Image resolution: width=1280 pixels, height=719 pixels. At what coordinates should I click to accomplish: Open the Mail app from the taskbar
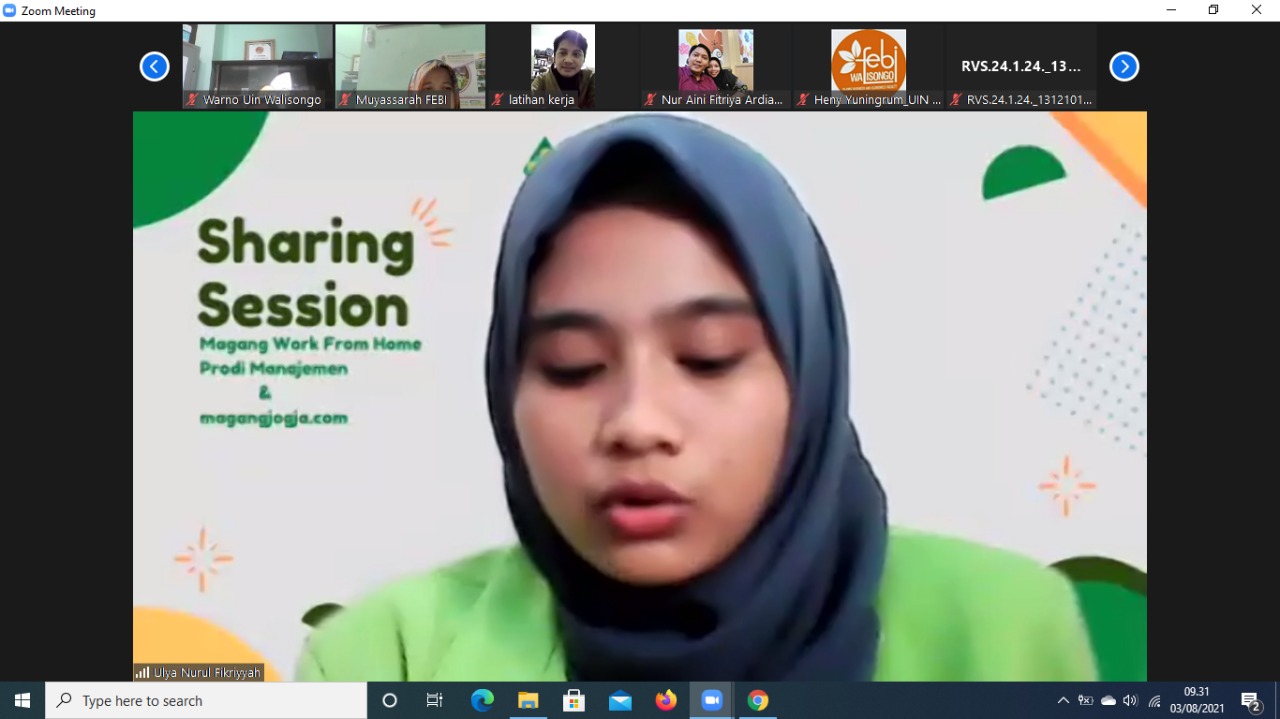[620, 700]
